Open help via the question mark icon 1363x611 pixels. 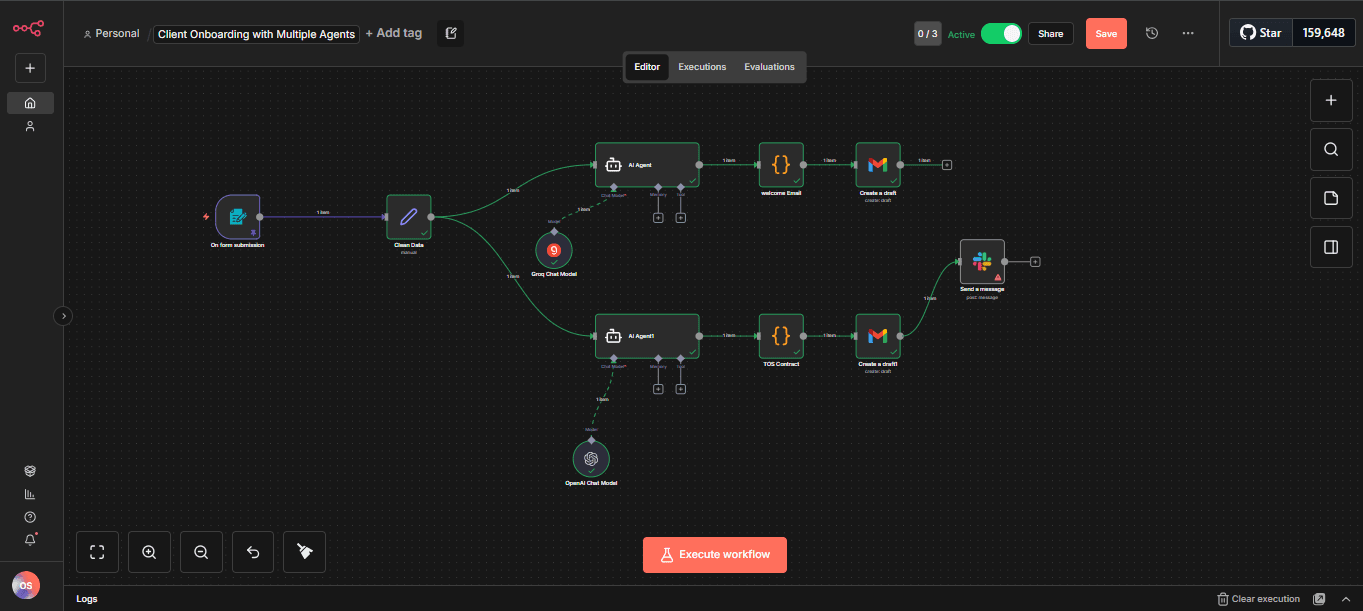click(29, 516)
